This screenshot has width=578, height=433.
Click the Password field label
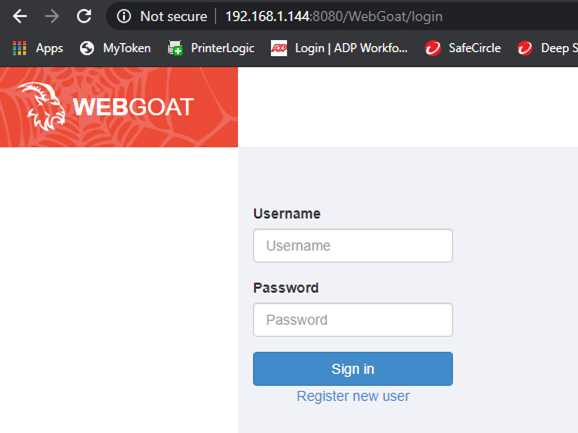coord(286,288)
